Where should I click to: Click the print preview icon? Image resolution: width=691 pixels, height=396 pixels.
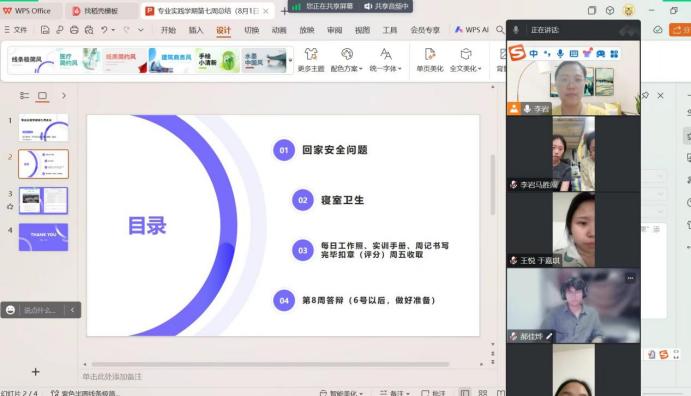(89, 30)
